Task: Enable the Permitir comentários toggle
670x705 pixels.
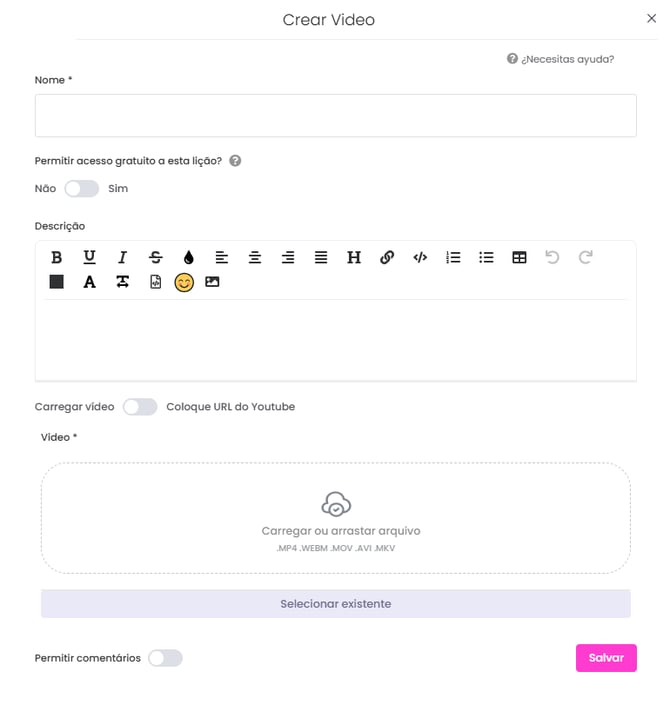Action: click(165, 658)
